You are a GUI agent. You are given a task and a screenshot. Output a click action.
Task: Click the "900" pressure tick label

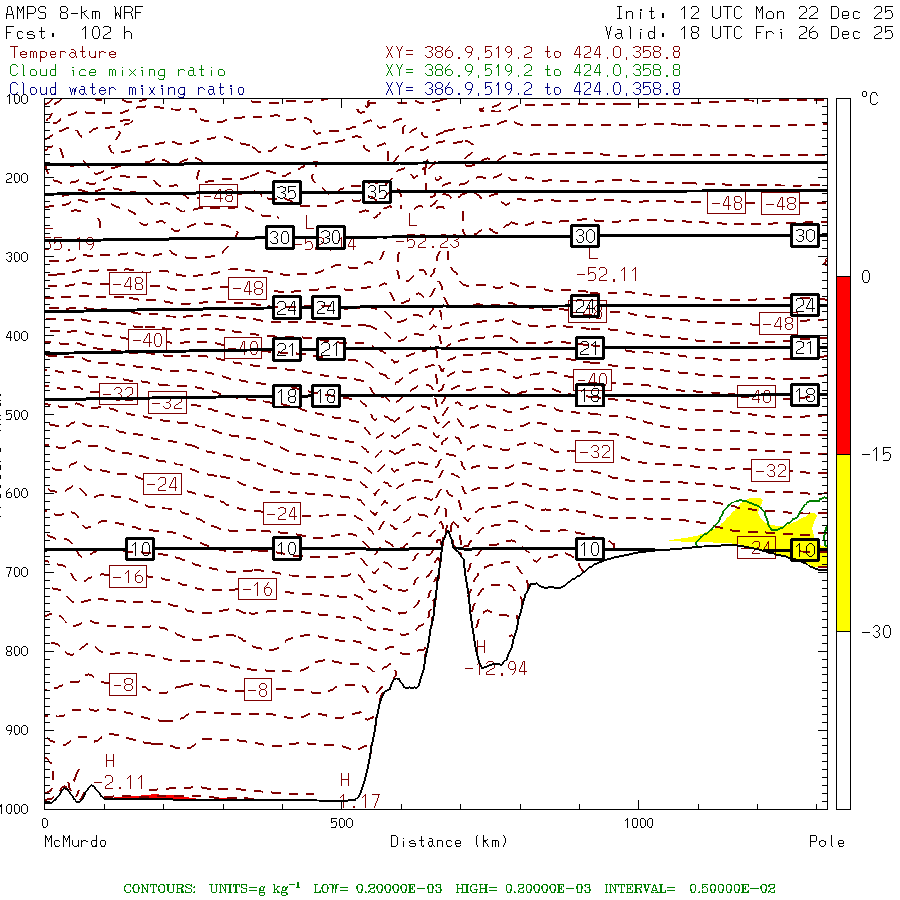(x=17, y=730)
